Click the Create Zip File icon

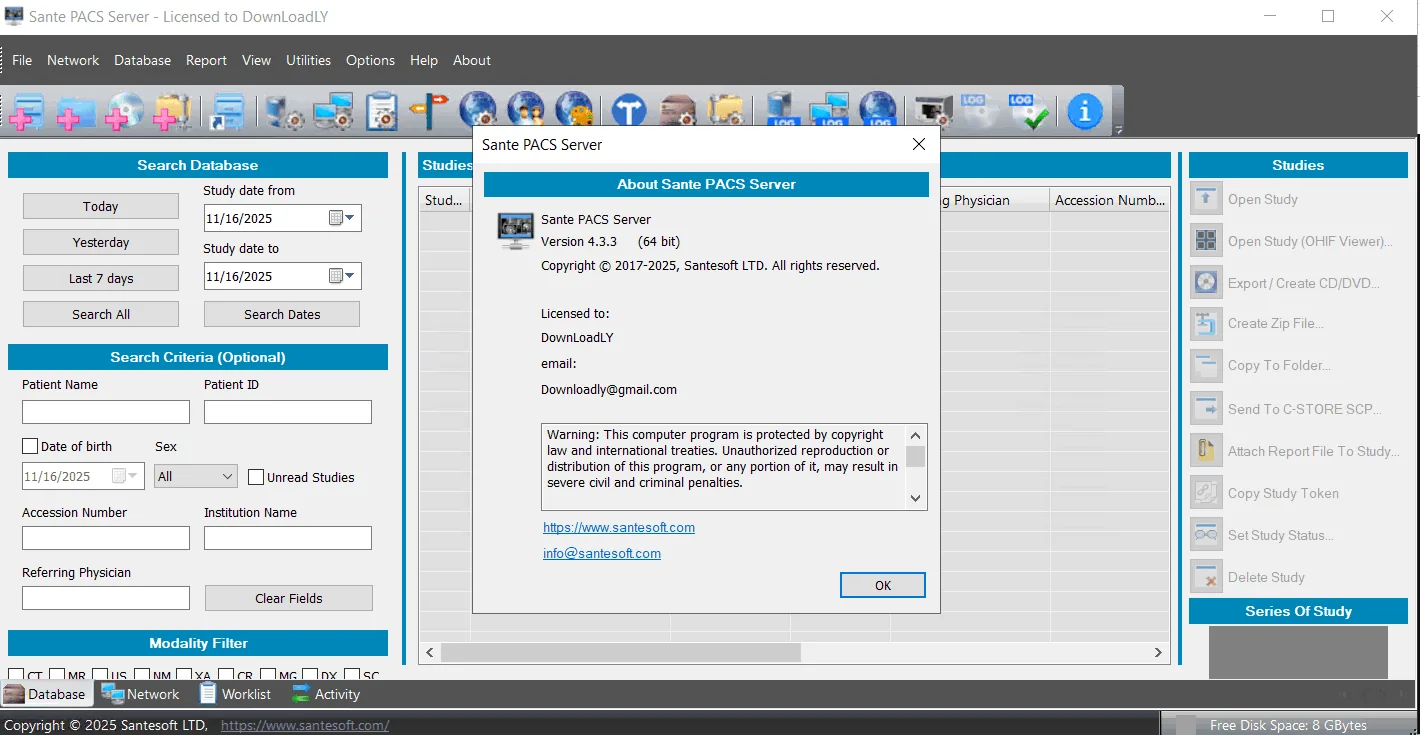[1207, 323]
